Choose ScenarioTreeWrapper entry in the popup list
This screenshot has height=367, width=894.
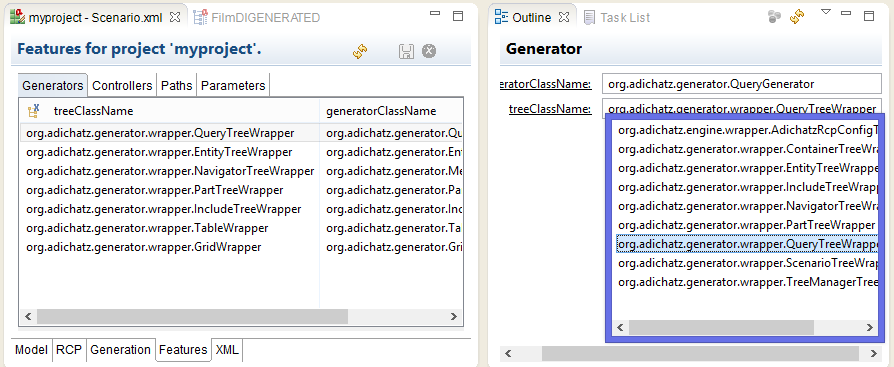(747, 263)
